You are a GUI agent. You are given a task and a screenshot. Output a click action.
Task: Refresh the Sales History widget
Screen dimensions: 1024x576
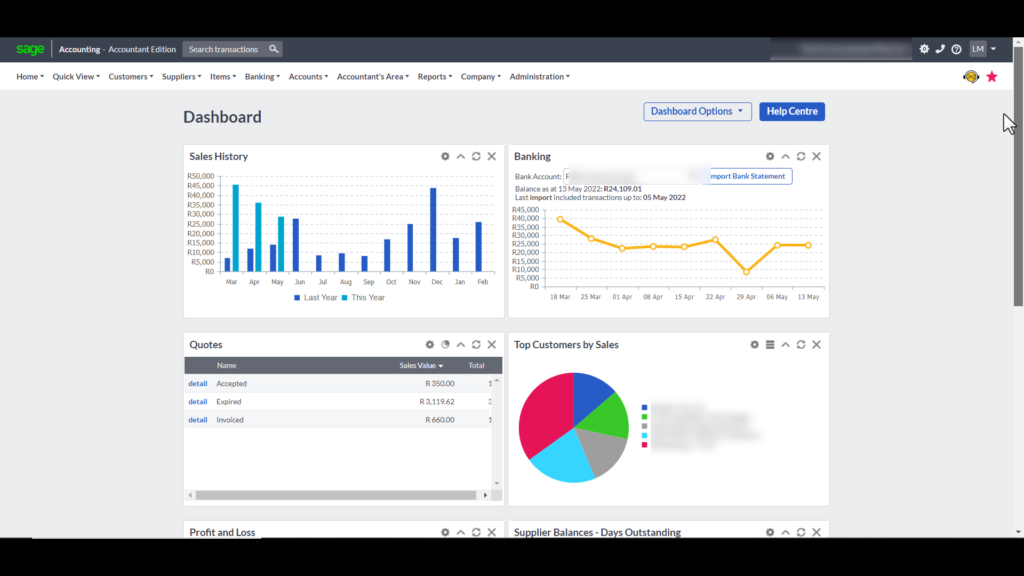tap(476, 157)
